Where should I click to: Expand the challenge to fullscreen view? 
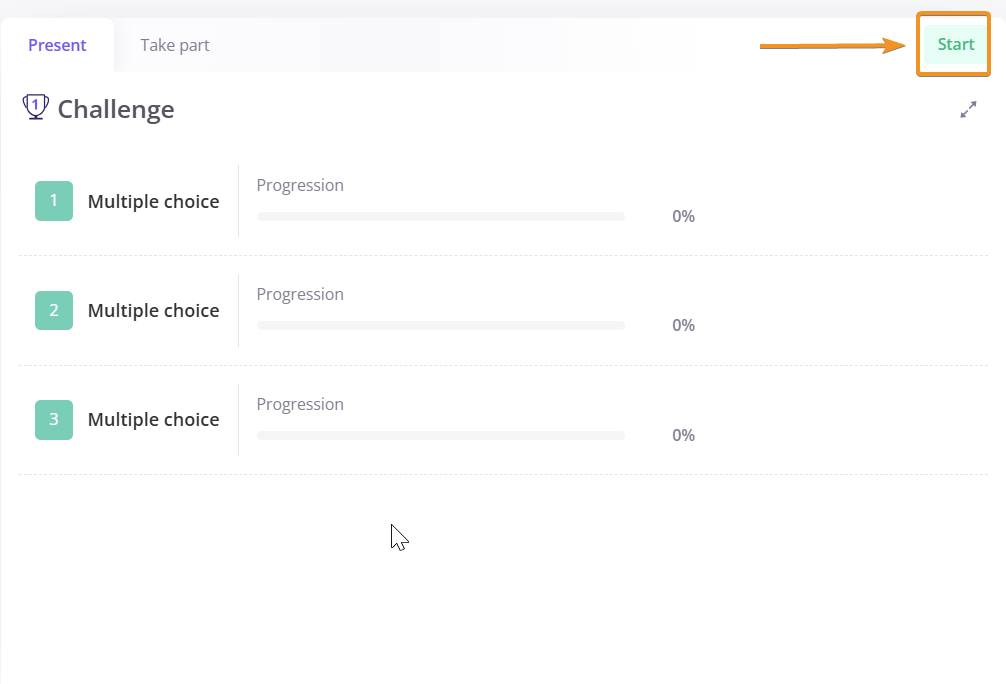(968, 110)
